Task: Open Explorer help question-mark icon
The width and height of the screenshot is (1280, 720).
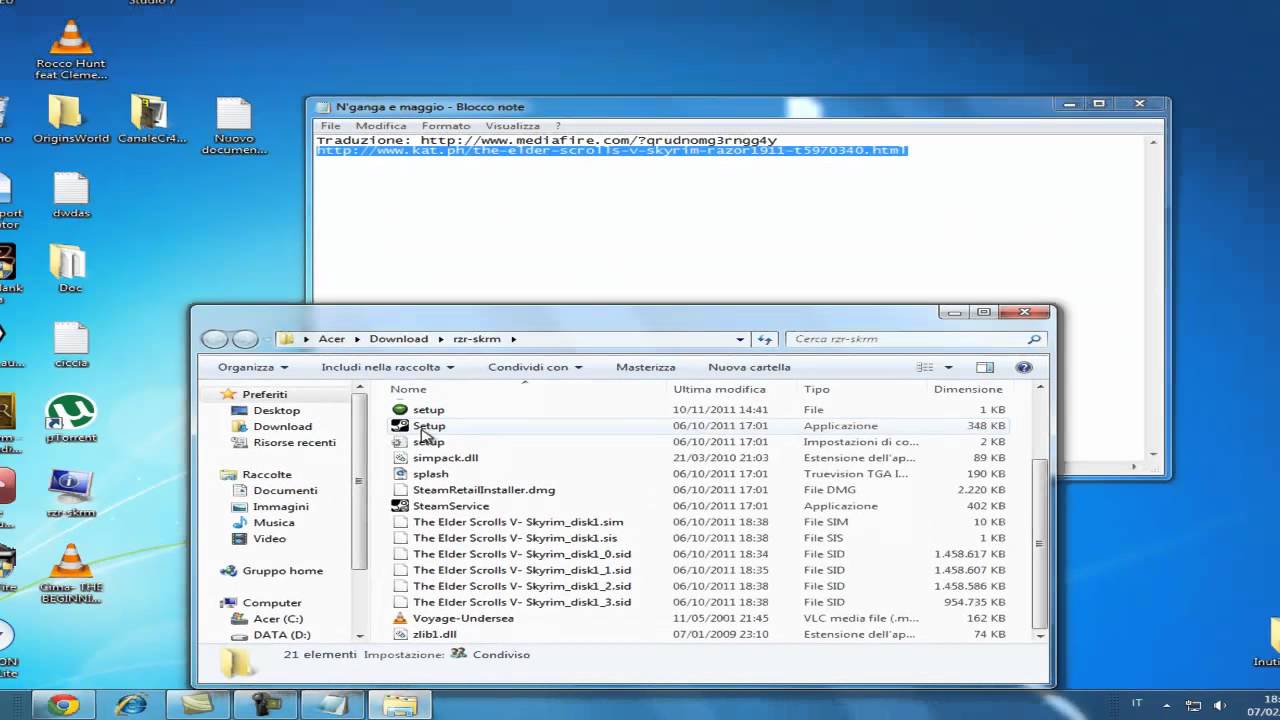Action: tap(1023, 367)
